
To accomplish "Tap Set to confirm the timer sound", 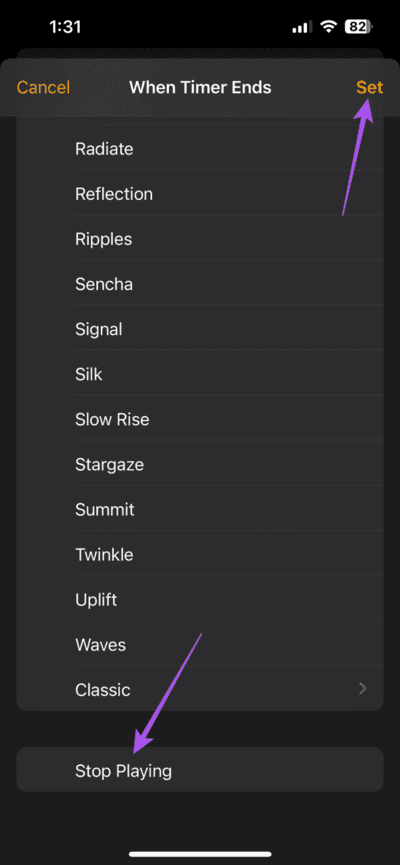I will pos(370,88).
